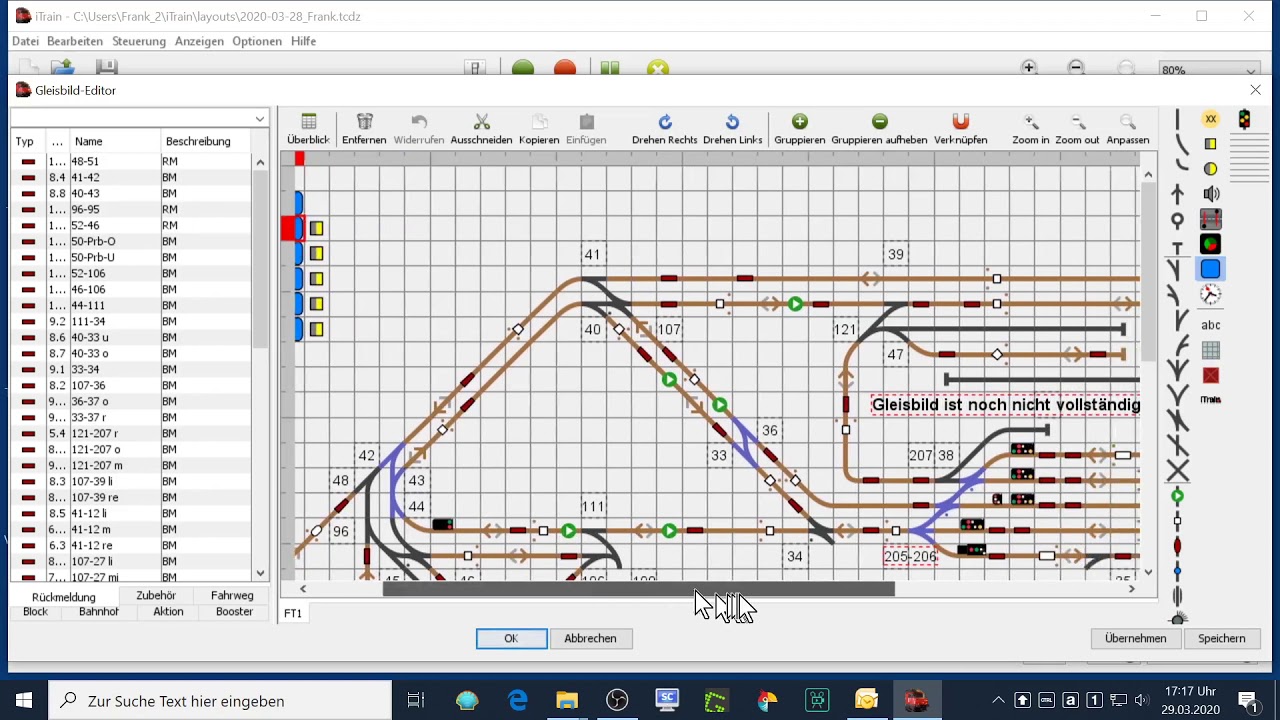Open the Anzeigen menu

coord(199,41)
